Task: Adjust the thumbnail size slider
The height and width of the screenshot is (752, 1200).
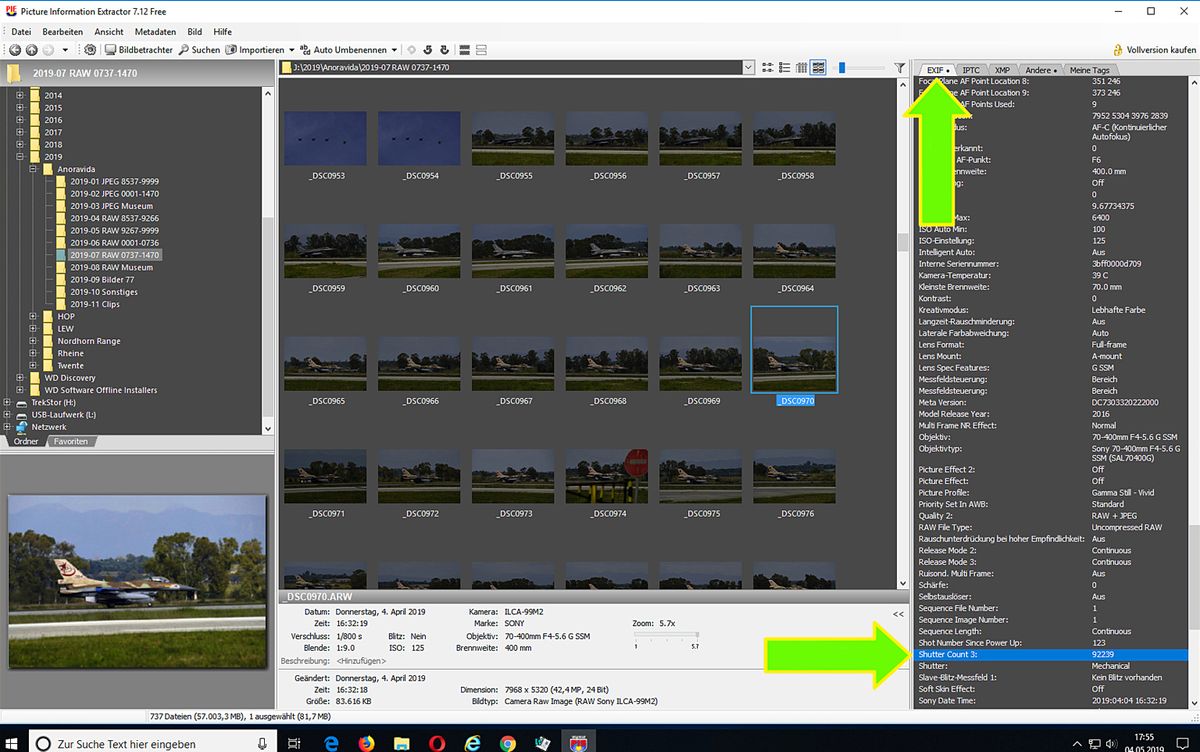Action: point(843,68)
